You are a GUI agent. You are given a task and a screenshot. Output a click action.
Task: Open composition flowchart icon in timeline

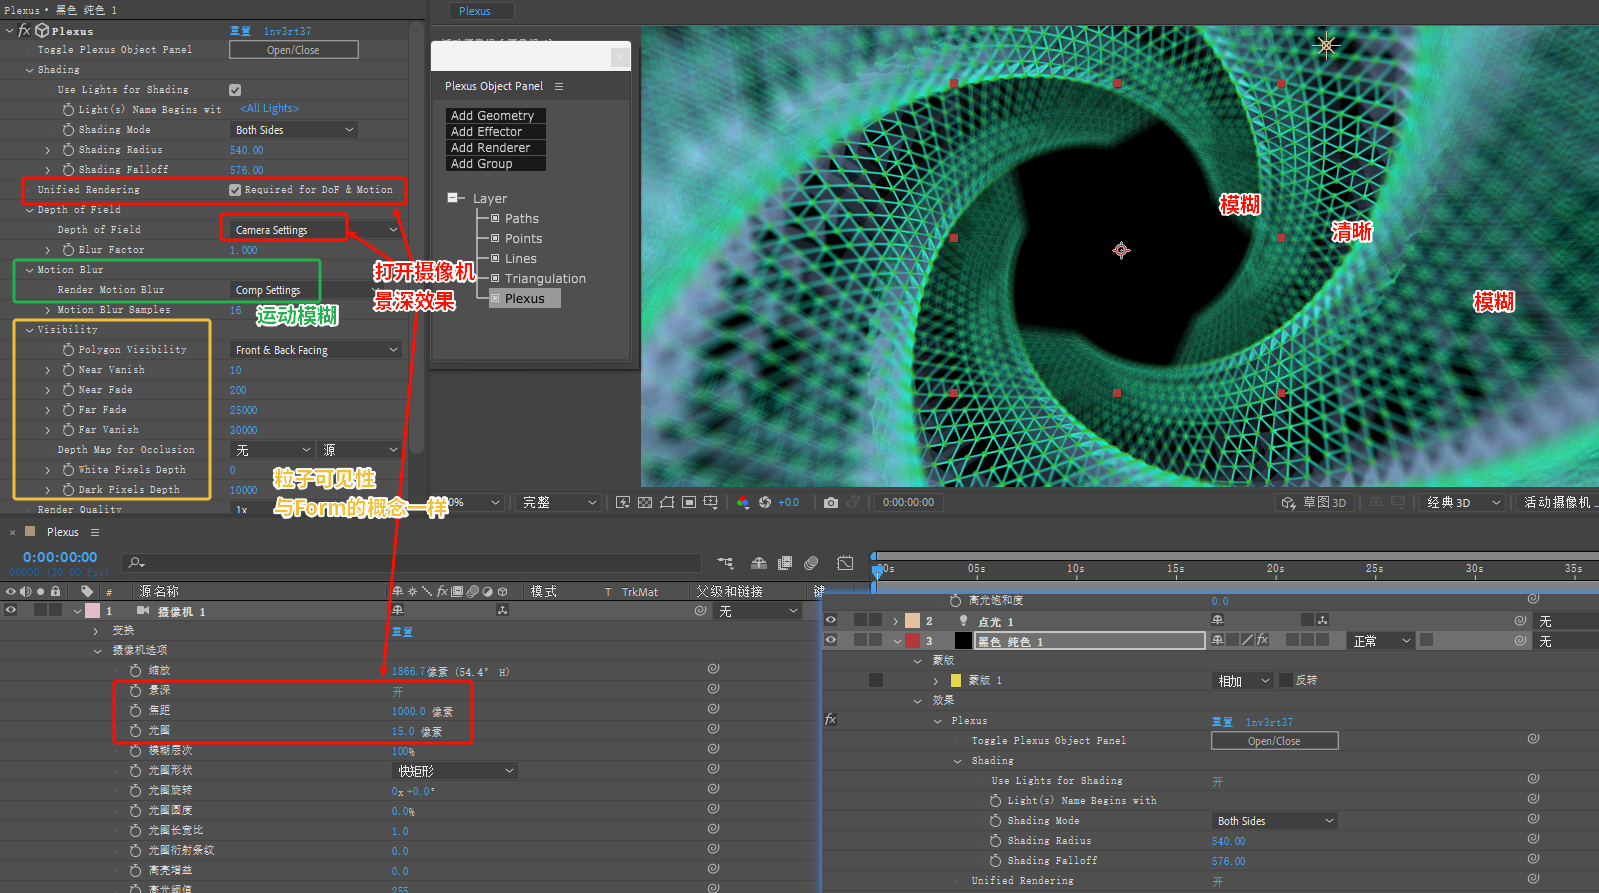click(x=725, y=563)
